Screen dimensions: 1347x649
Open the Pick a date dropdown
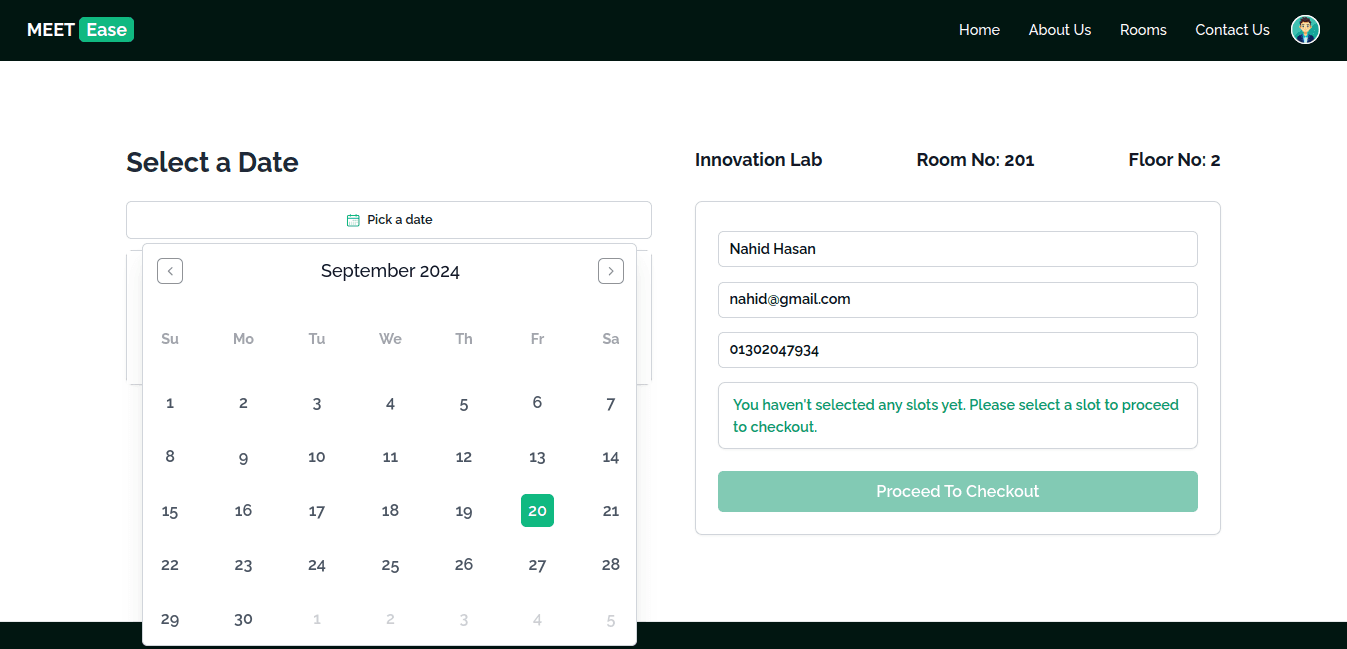(389, 220)
